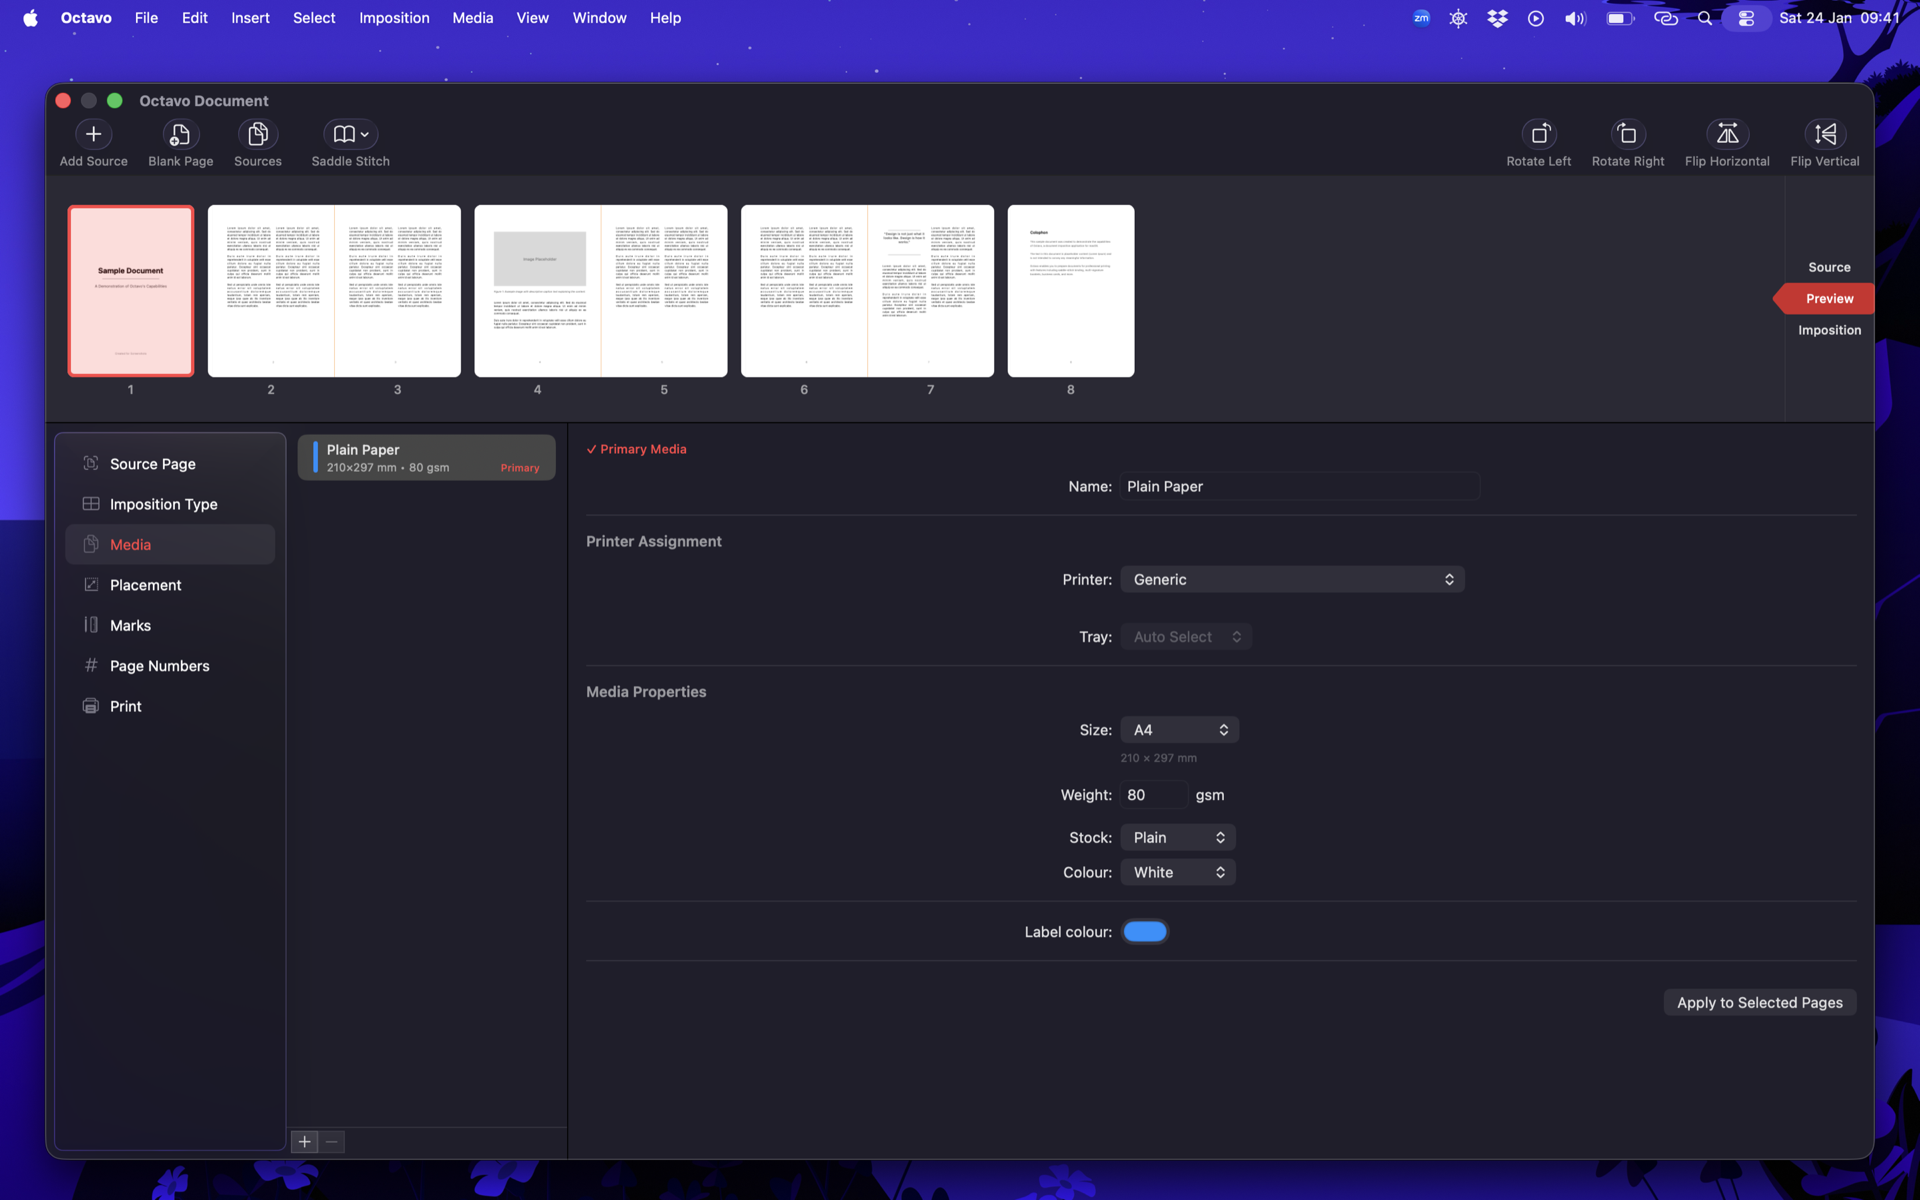The image size is (1920, 1200).
Task: Click the Apply to Selected Pages button
Action: pyautogui.click(x=1759, y=1002)
